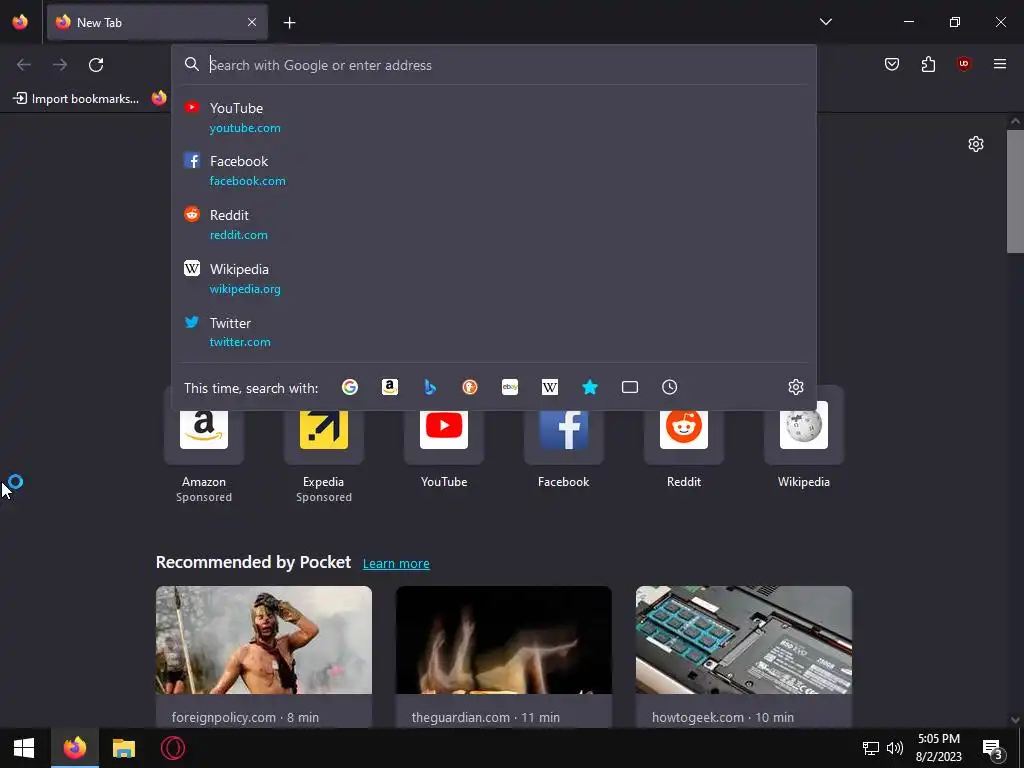Viewport: 1024px width, 768px height.
Task: Open the Firefox hamburger menu
Action: click(x=1000, y=64)
